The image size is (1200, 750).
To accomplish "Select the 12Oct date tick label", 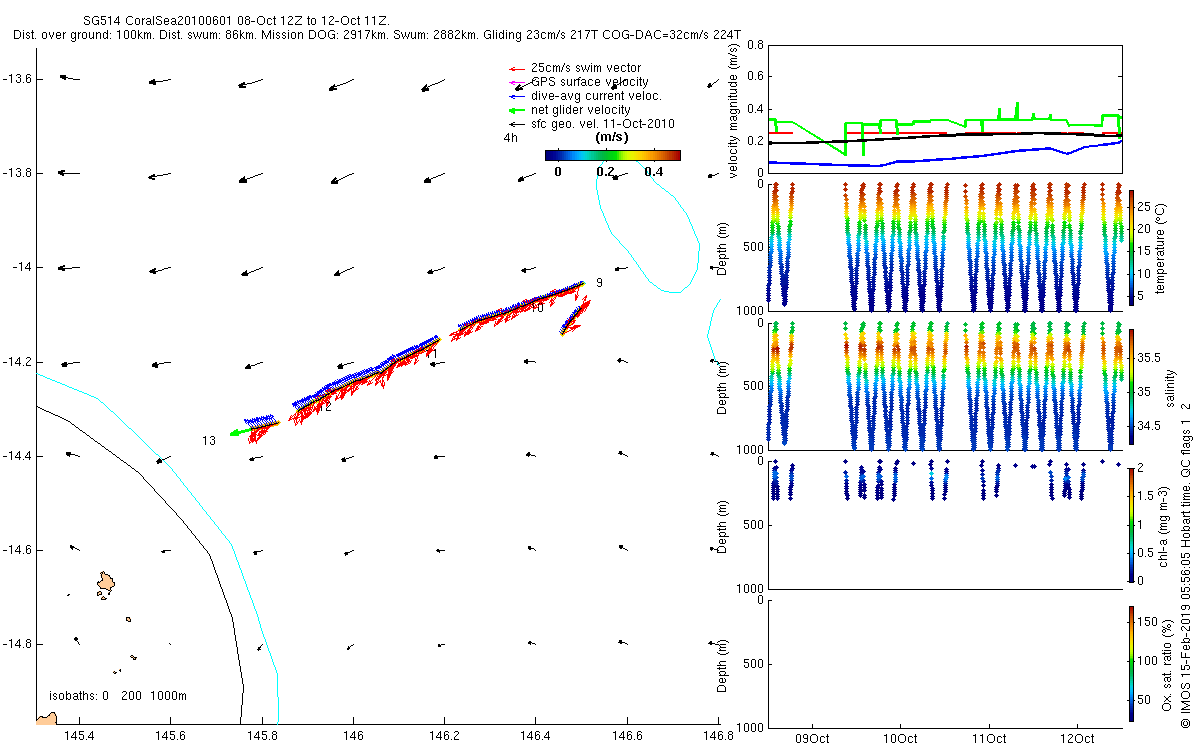I will pyautogui.click(x=1077, y=739).
